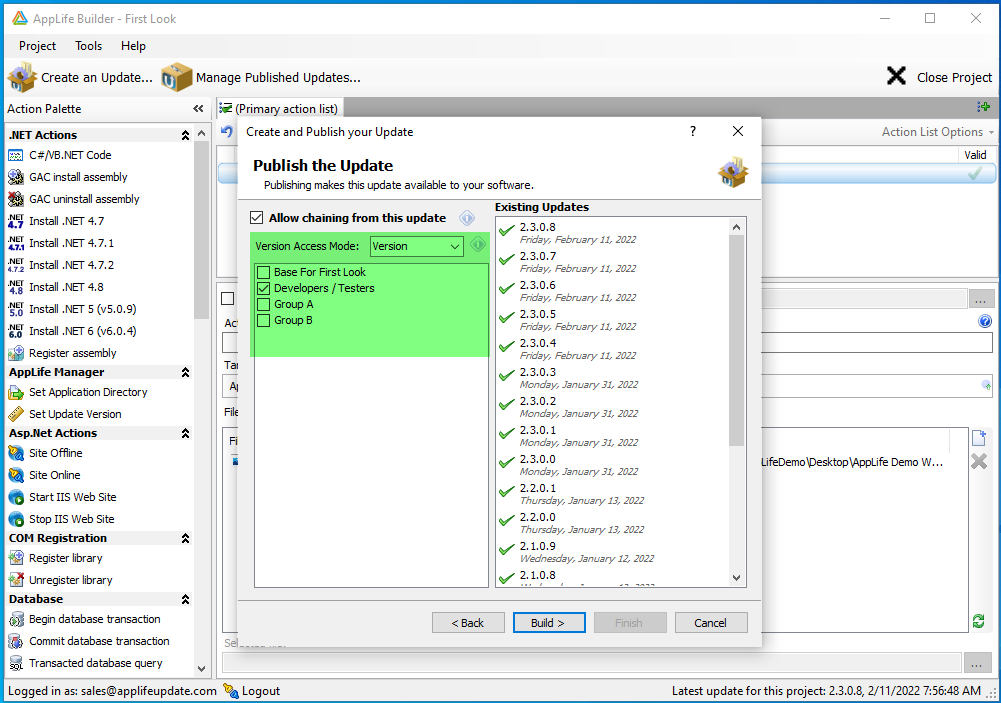Click the Close Project X icon
Screen dimensions: 1001x703
tap(896, 76)
